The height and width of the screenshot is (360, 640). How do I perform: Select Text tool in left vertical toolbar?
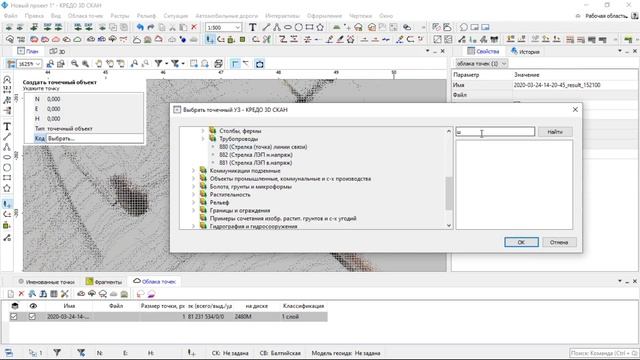pos(7,127)
